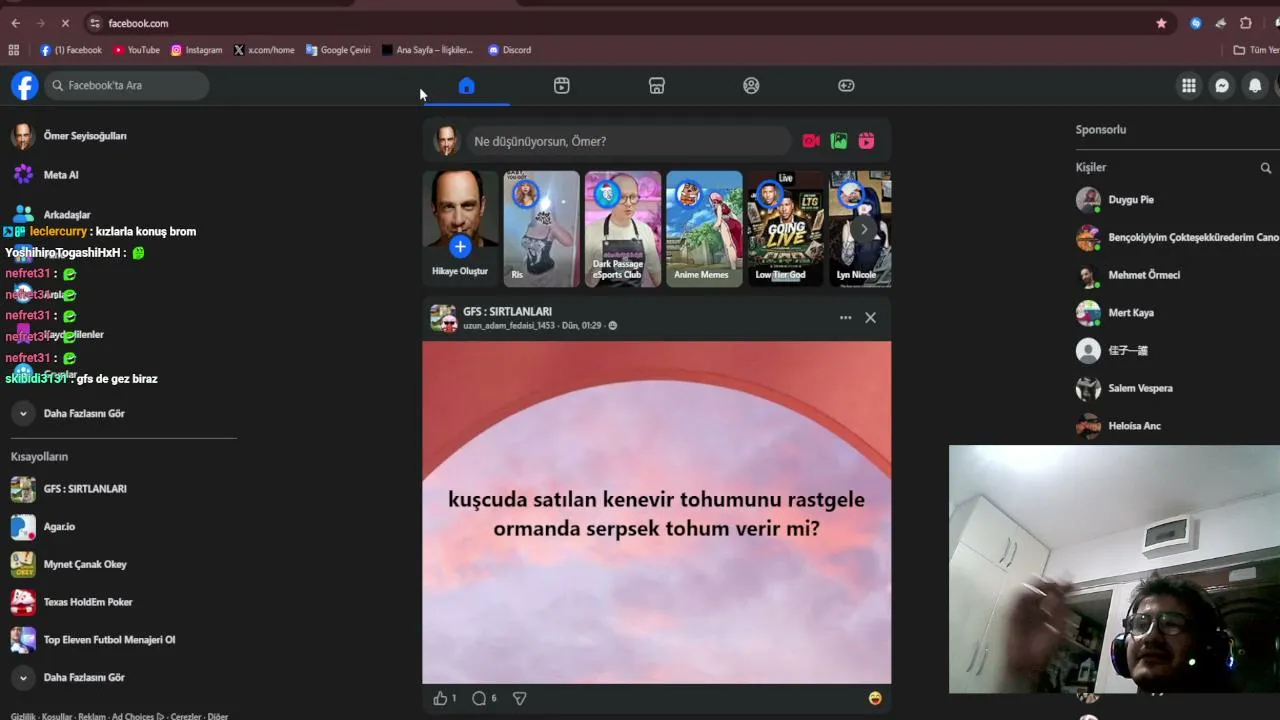Viewport: 1280px width, 720px height.
Task: Go to Facebook Home tab
Action: point(466,86)
